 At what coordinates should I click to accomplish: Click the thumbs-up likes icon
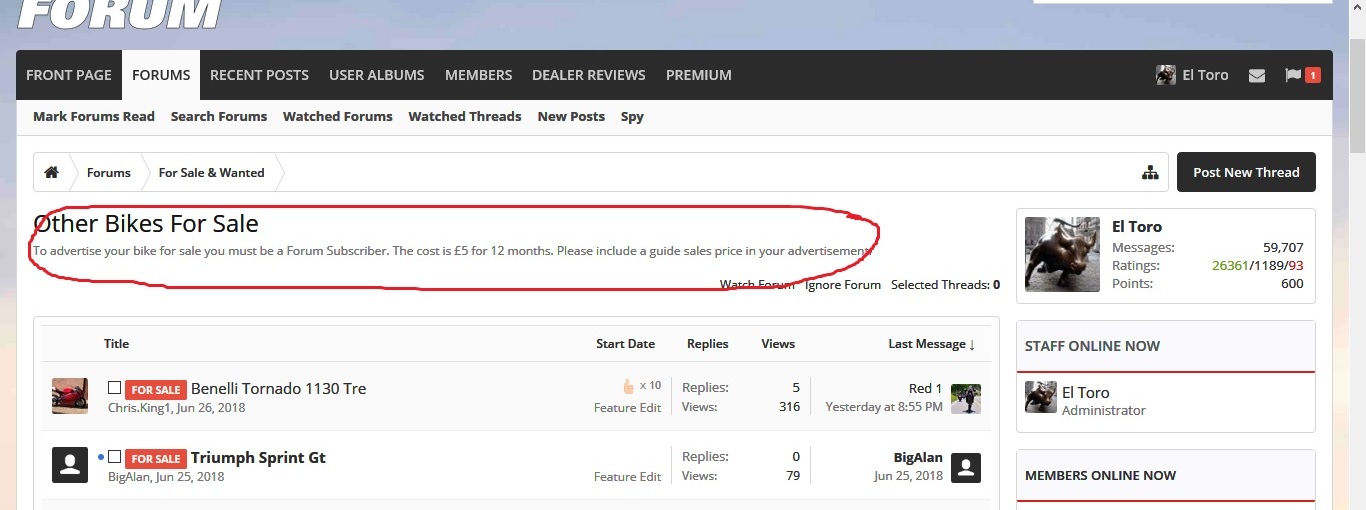628,386
